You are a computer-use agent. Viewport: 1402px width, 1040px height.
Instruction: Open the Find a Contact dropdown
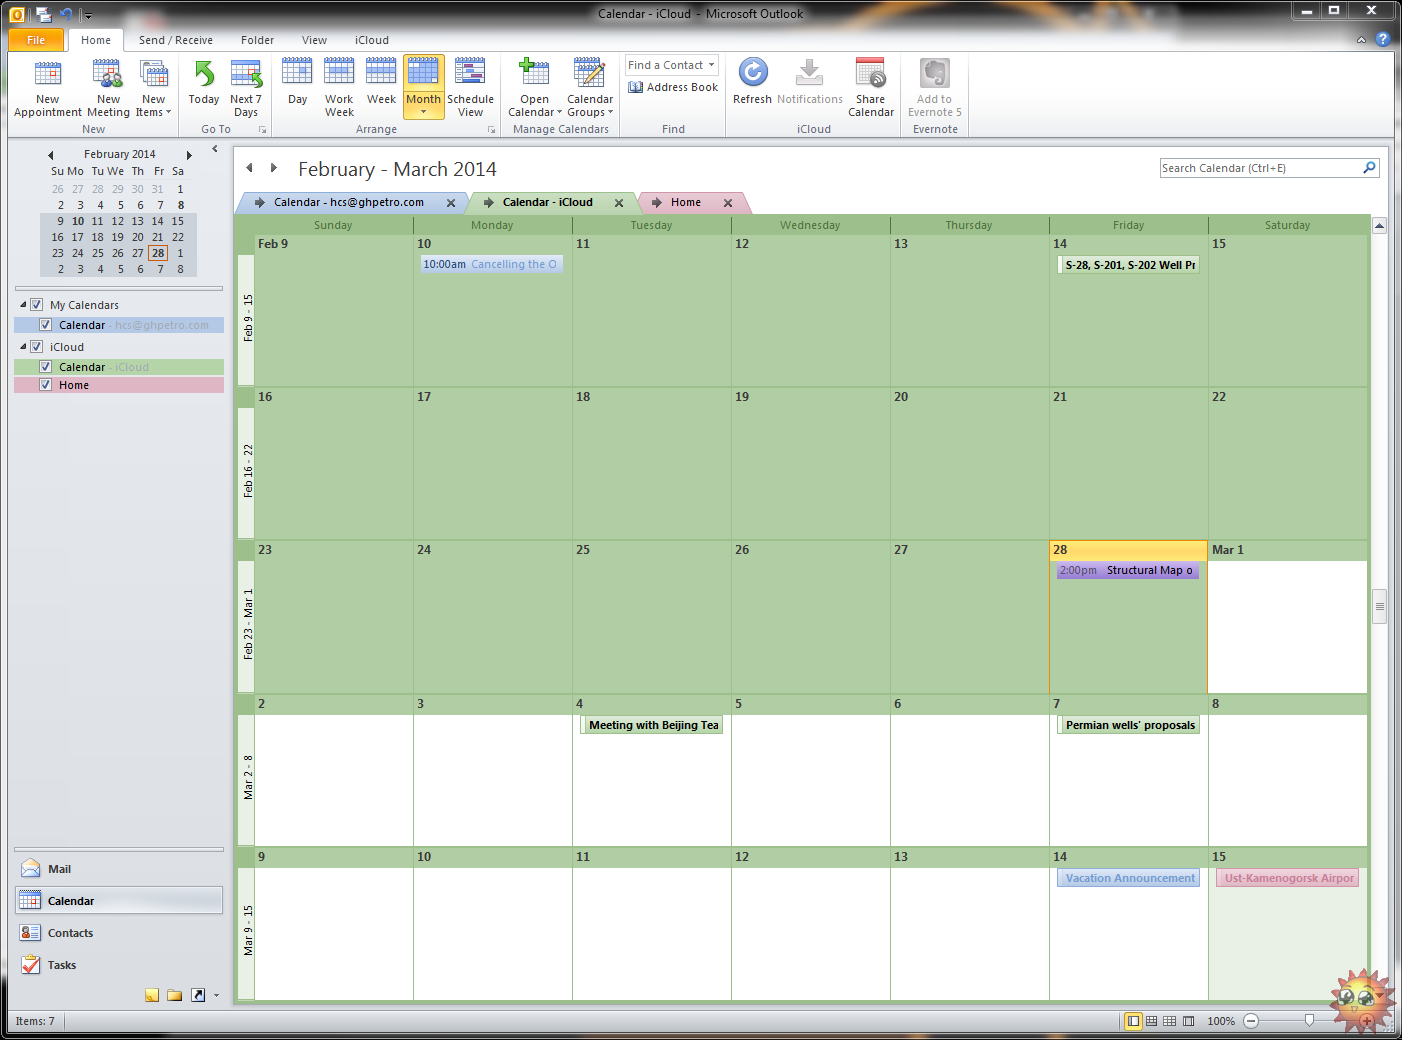712,65
